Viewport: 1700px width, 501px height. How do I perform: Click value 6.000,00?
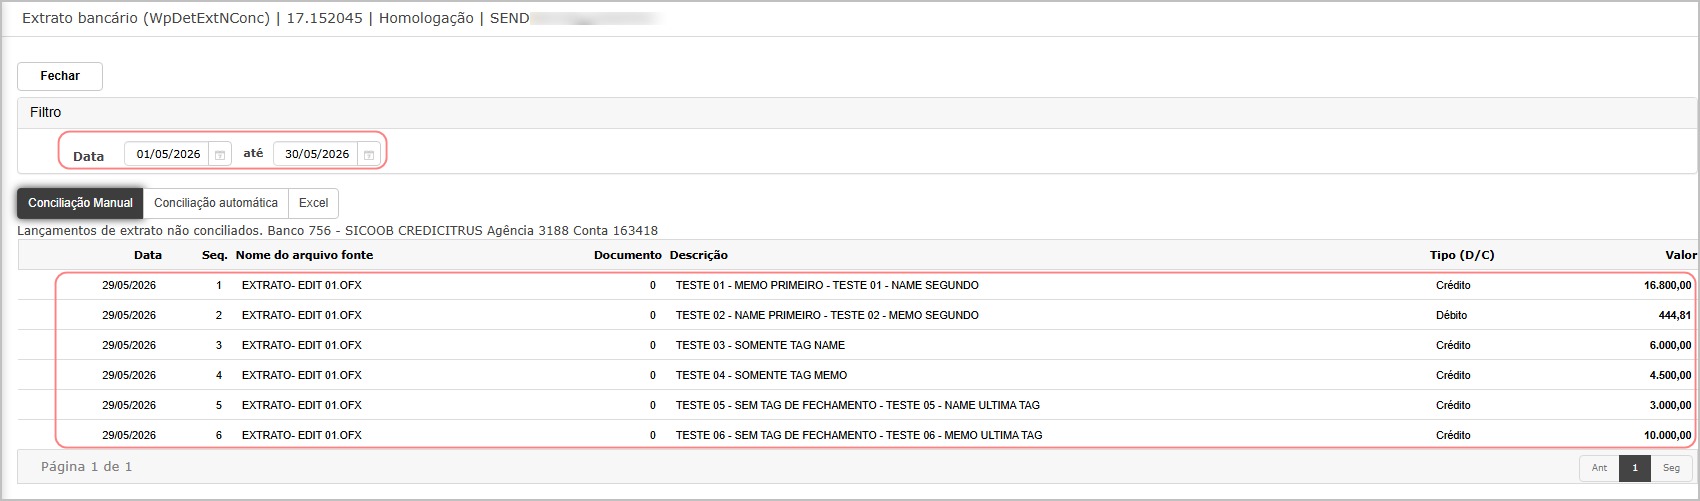[1670, 345]
